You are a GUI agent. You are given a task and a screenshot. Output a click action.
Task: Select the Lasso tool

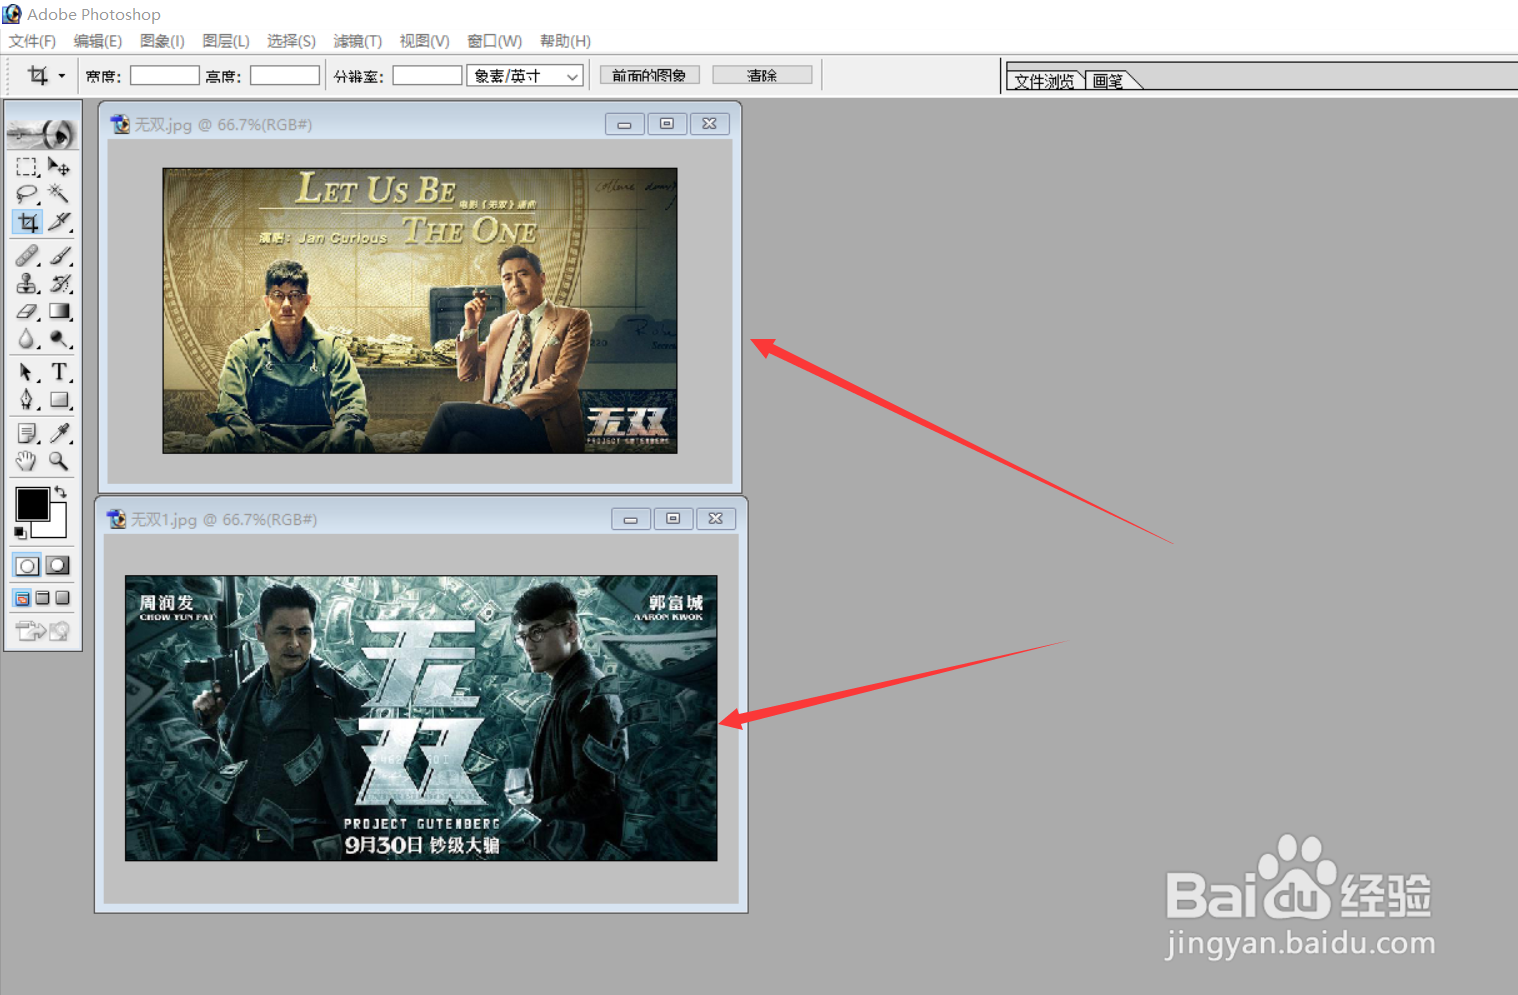pos(27,193)
